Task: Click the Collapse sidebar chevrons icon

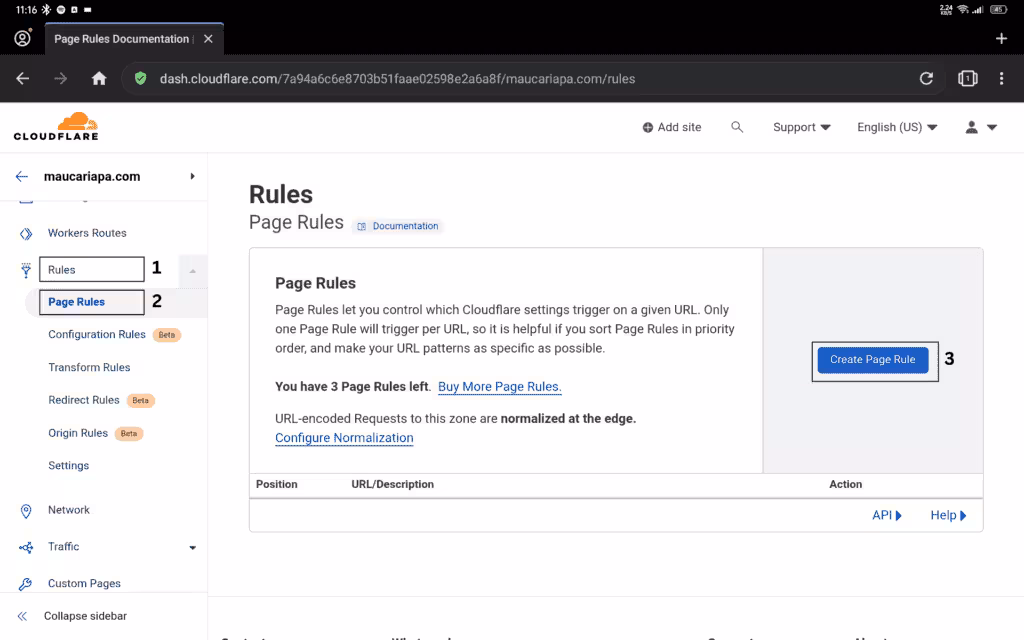Action: [22, 616]
